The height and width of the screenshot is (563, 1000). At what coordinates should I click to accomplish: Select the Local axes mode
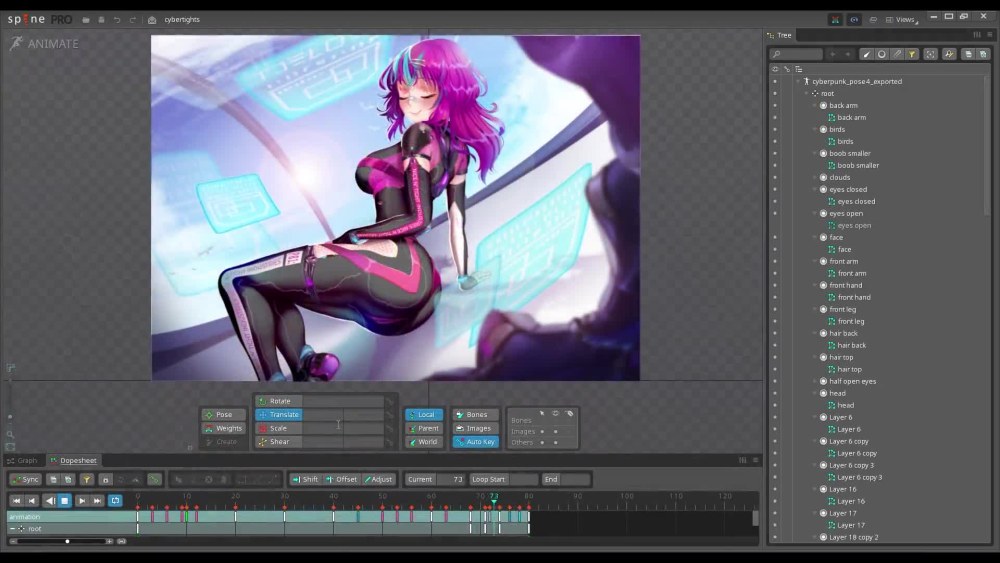tap(423, 414)
